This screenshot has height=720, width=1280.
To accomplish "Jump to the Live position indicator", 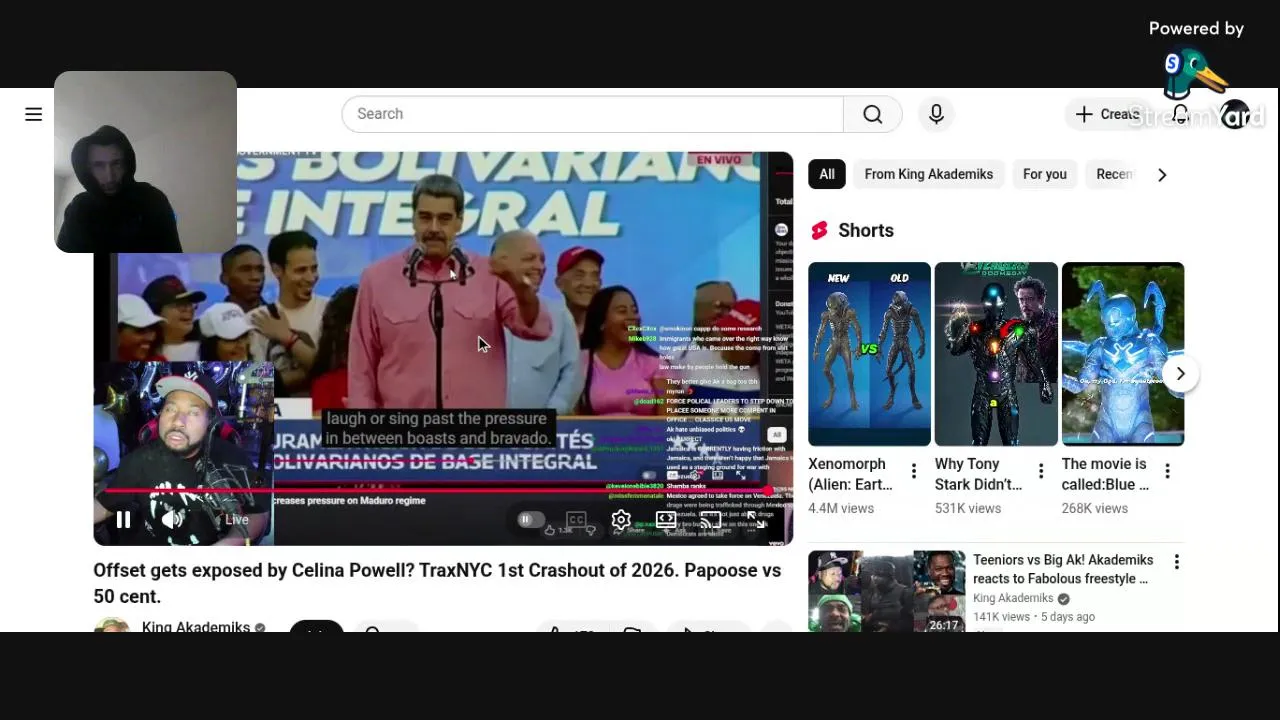I will (x=236, y=519).
